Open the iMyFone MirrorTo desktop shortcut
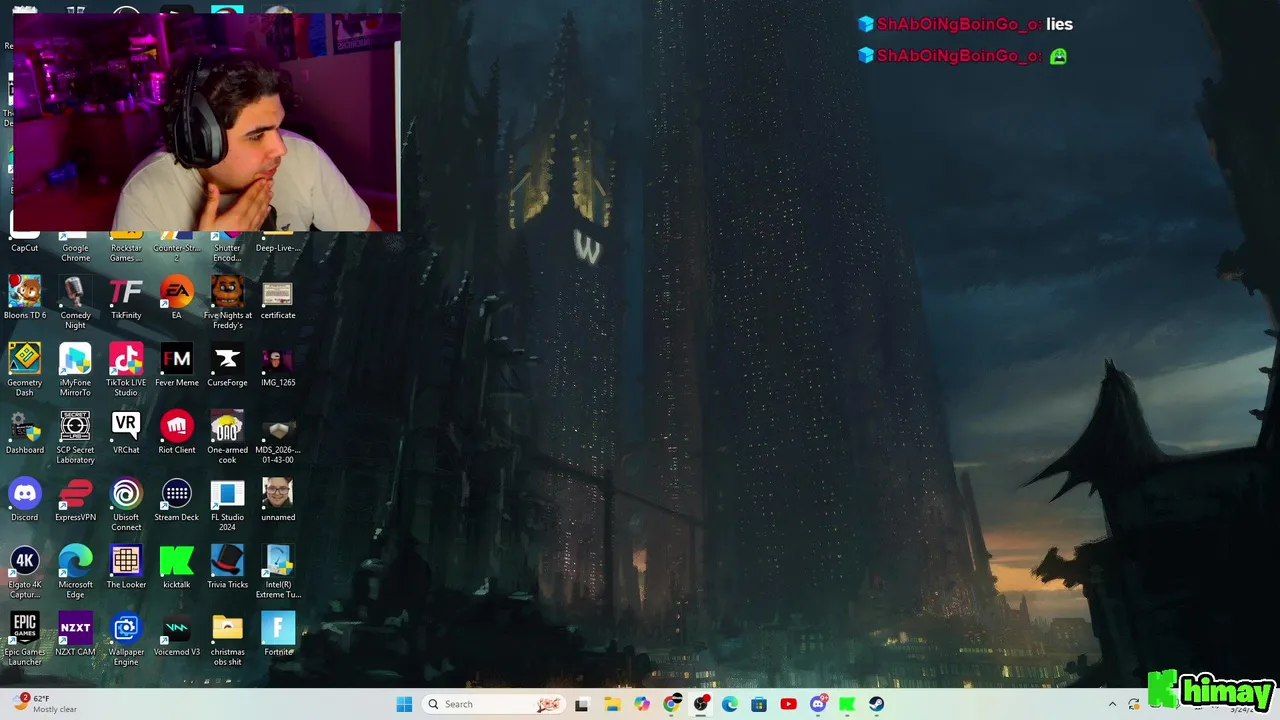 (x=75, y=360)
